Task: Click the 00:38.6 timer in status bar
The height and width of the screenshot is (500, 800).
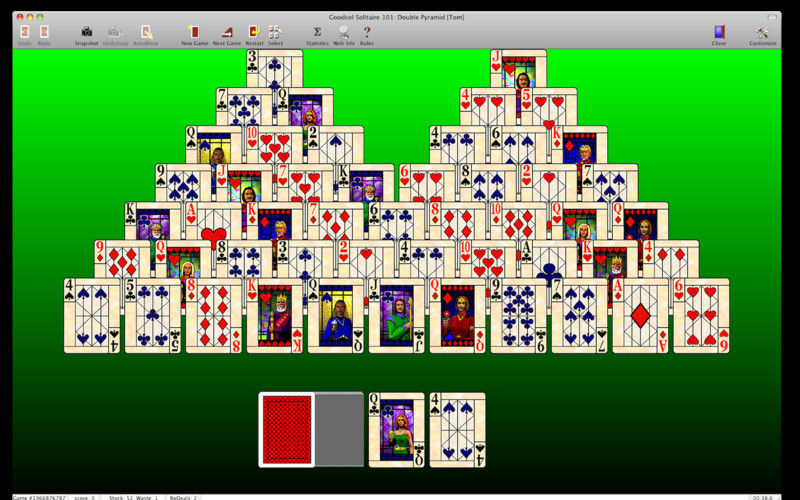Action: pos(762,497)
